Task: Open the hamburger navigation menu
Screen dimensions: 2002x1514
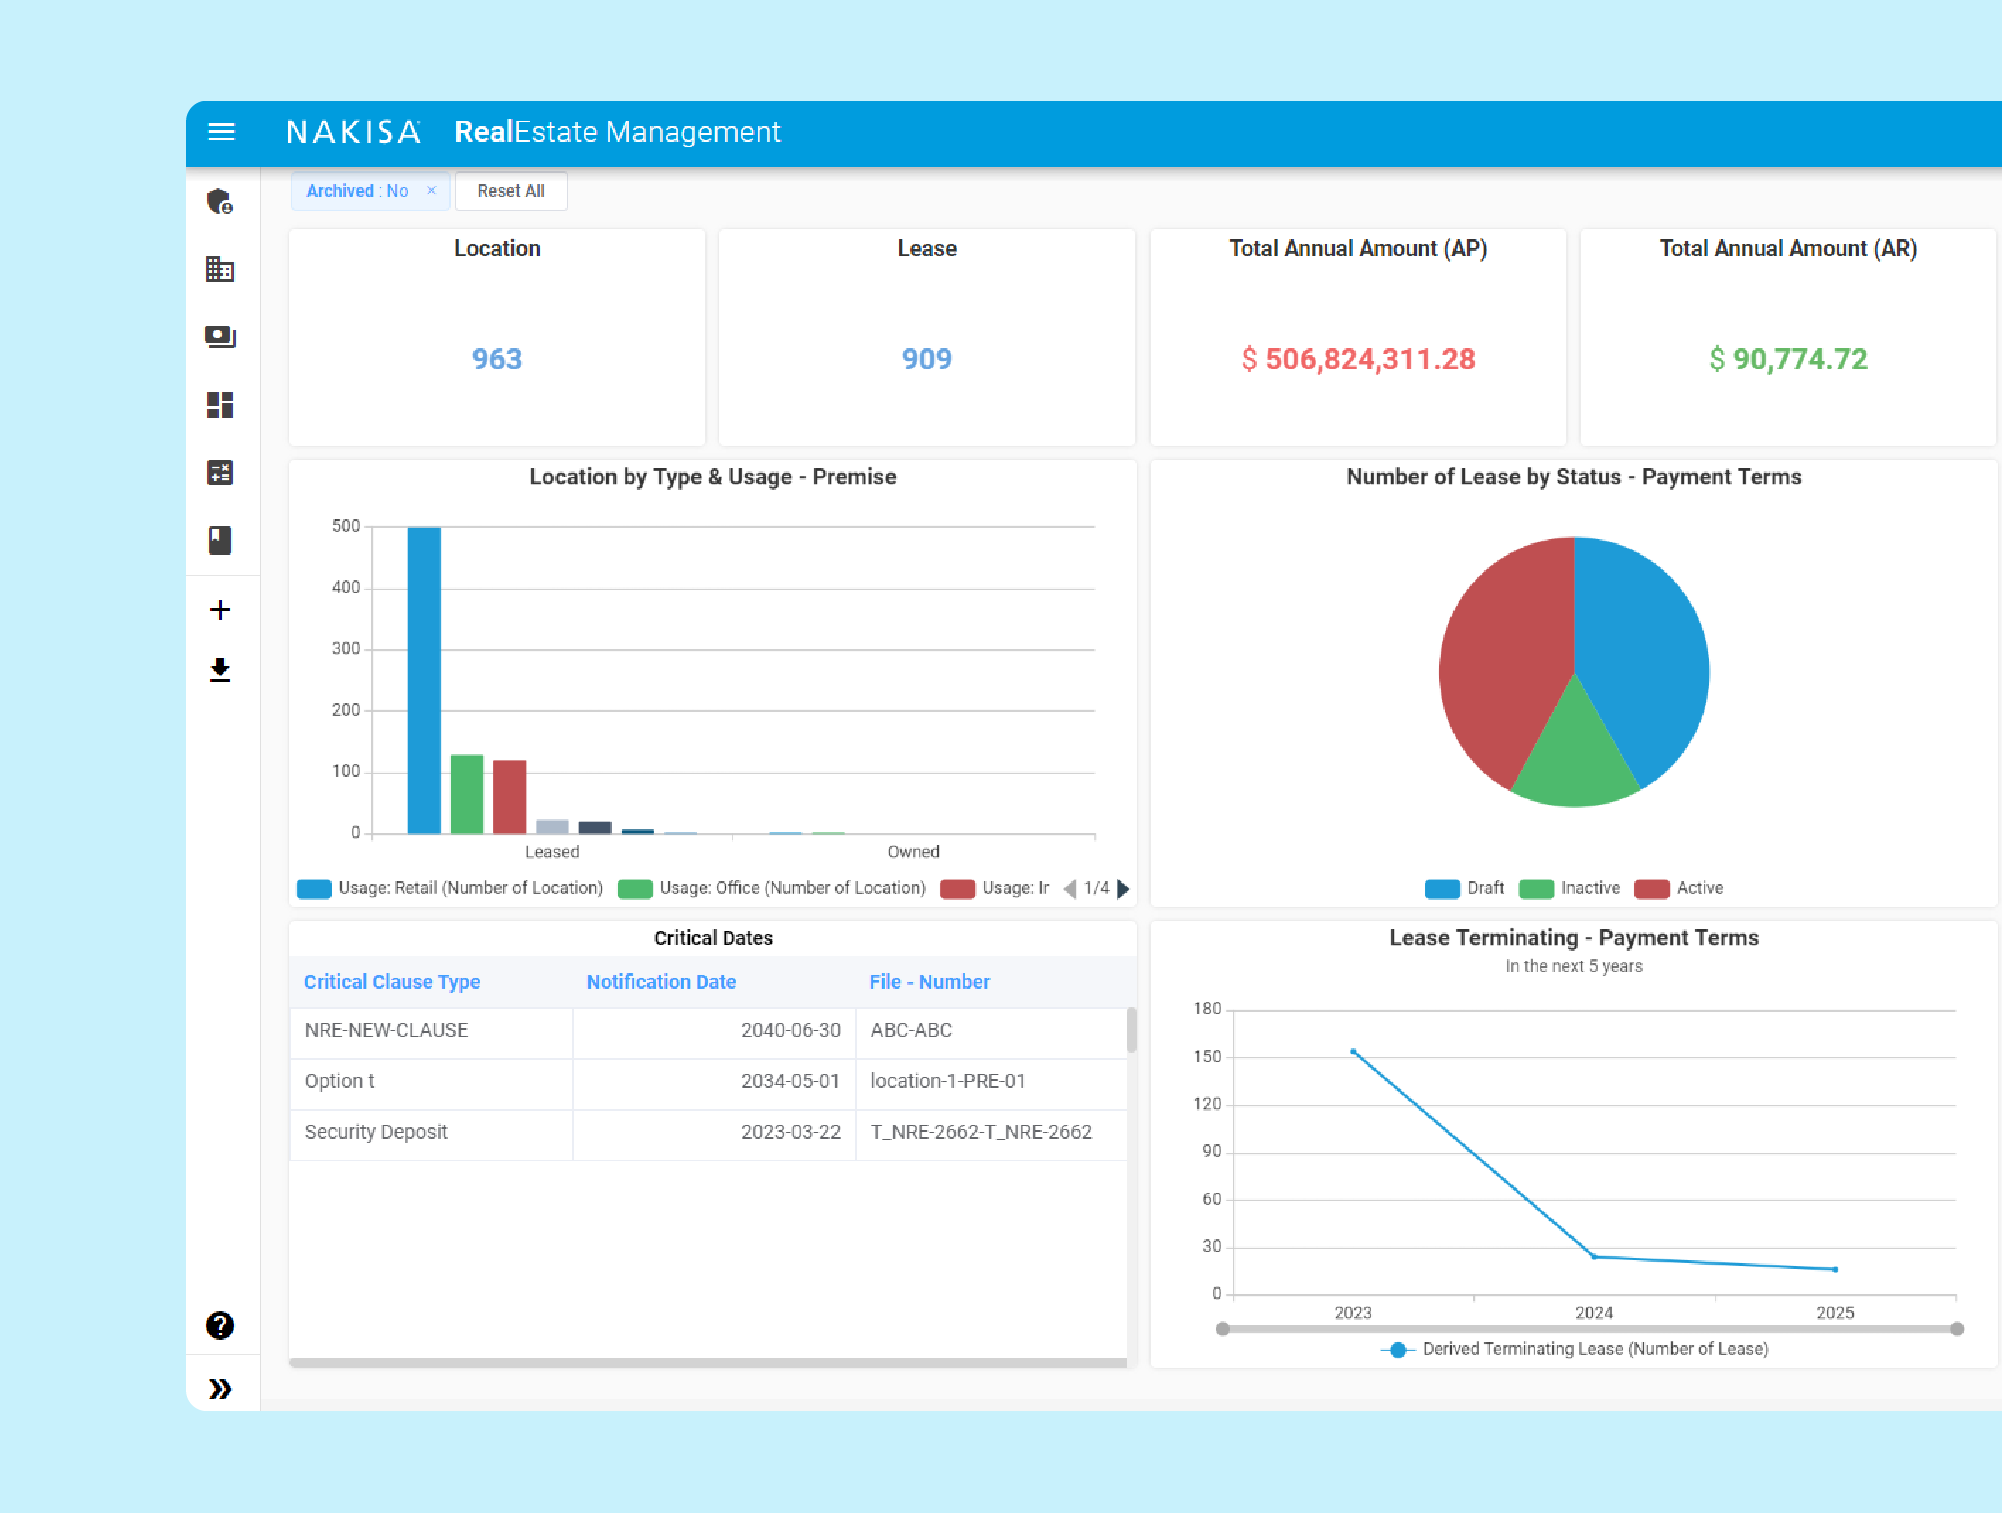Action: point(221,132)
